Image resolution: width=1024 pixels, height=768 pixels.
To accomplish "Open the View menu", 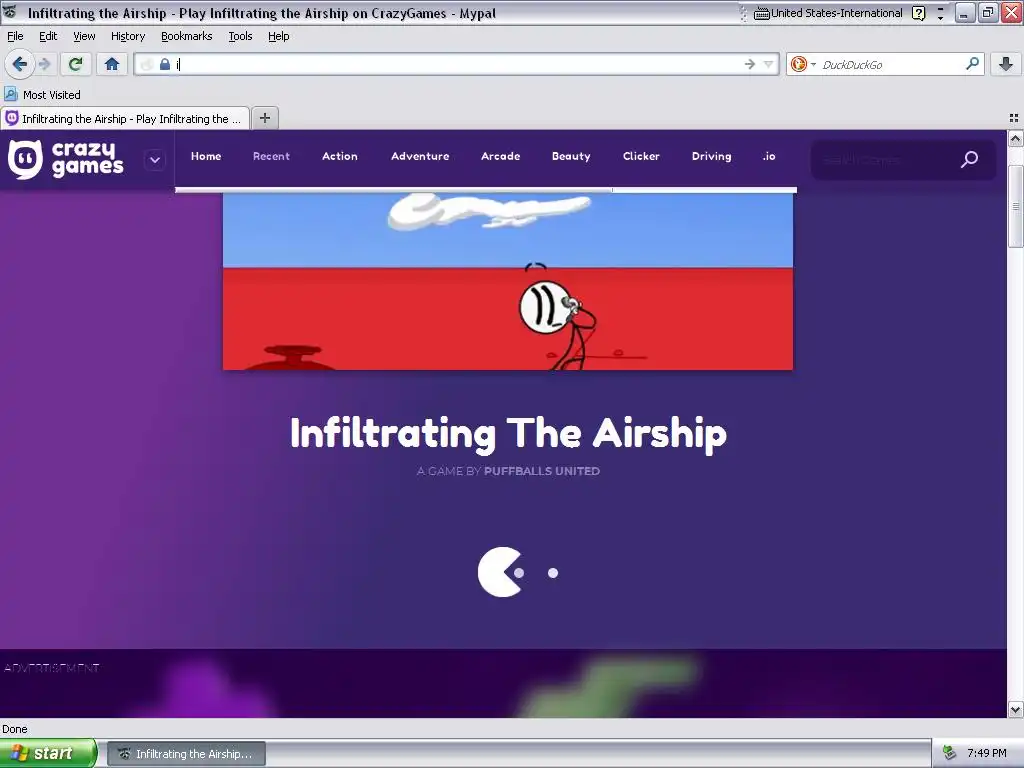I will tap(84, 36).
